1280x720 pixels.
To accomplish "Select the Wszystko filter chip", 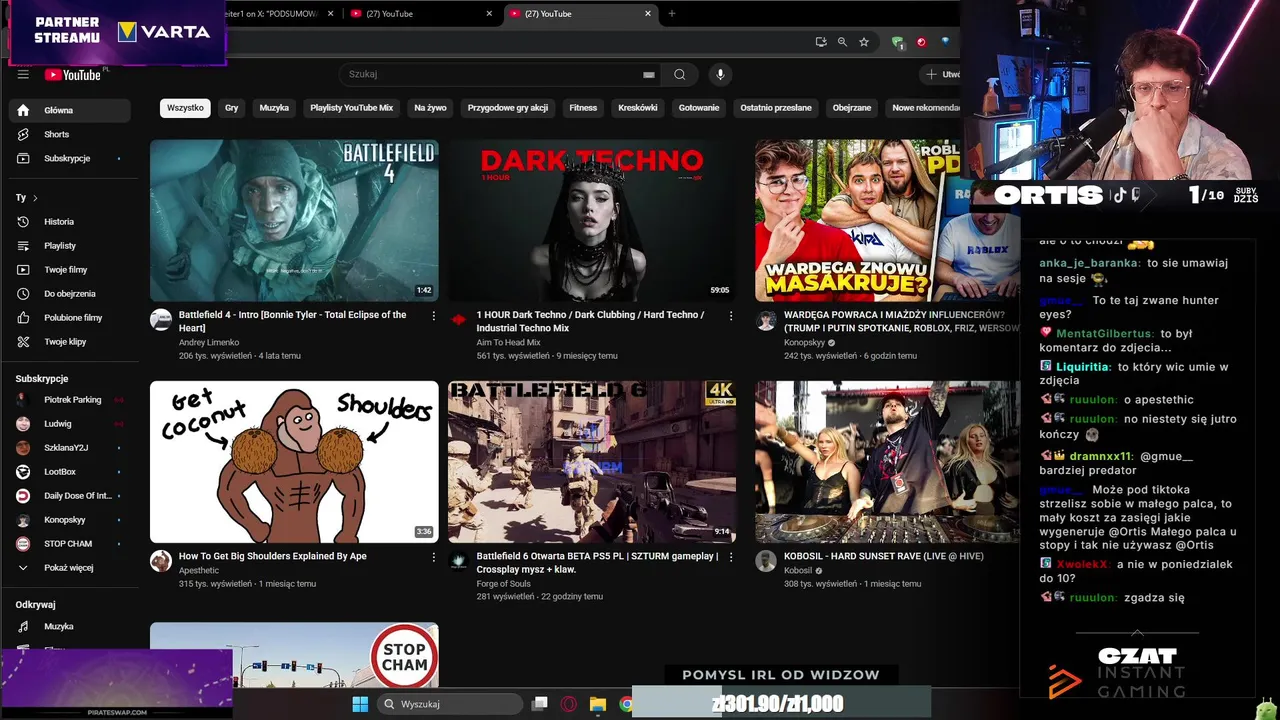I will coord(185,108).
